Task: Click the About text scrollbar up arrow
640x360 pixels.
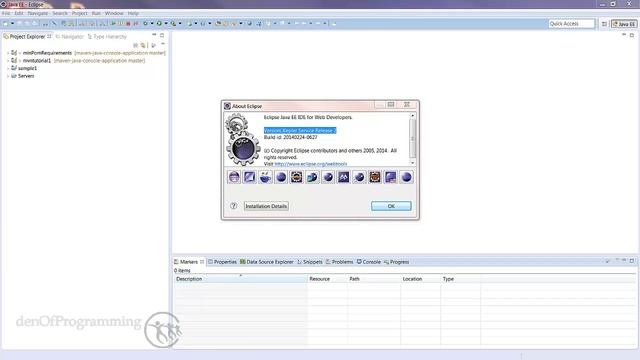Action: click(412, 116)
